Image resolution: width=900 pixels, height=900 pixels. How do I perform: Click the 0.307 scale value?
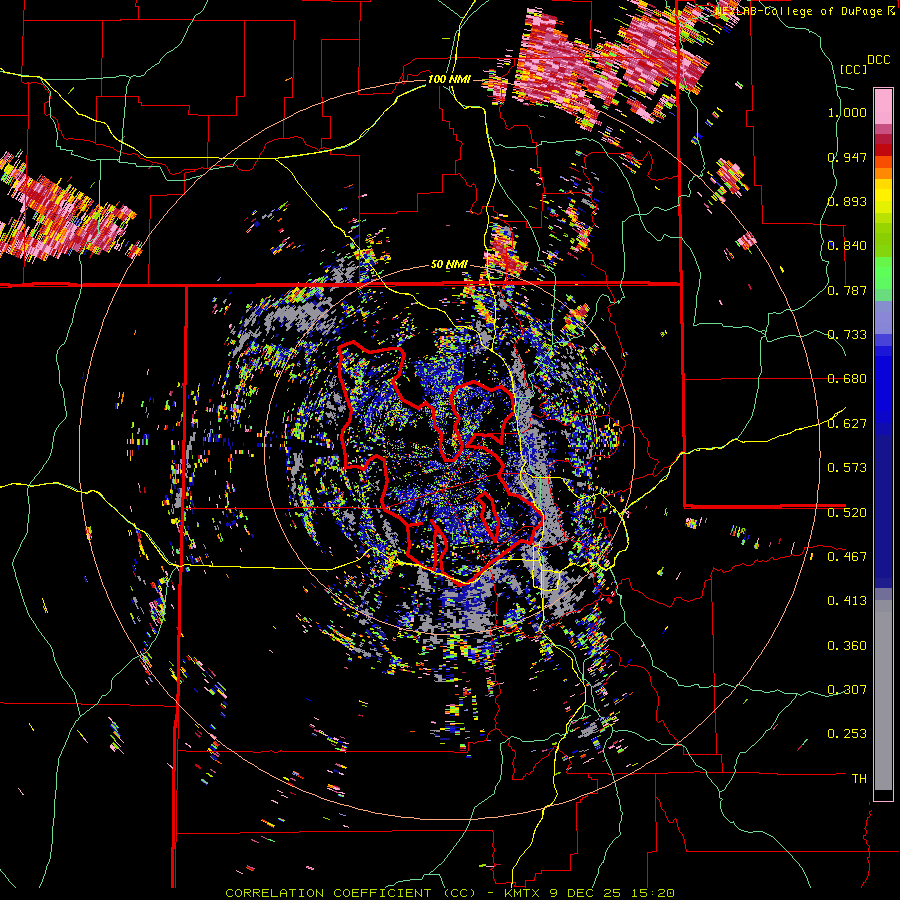point(847,689)
